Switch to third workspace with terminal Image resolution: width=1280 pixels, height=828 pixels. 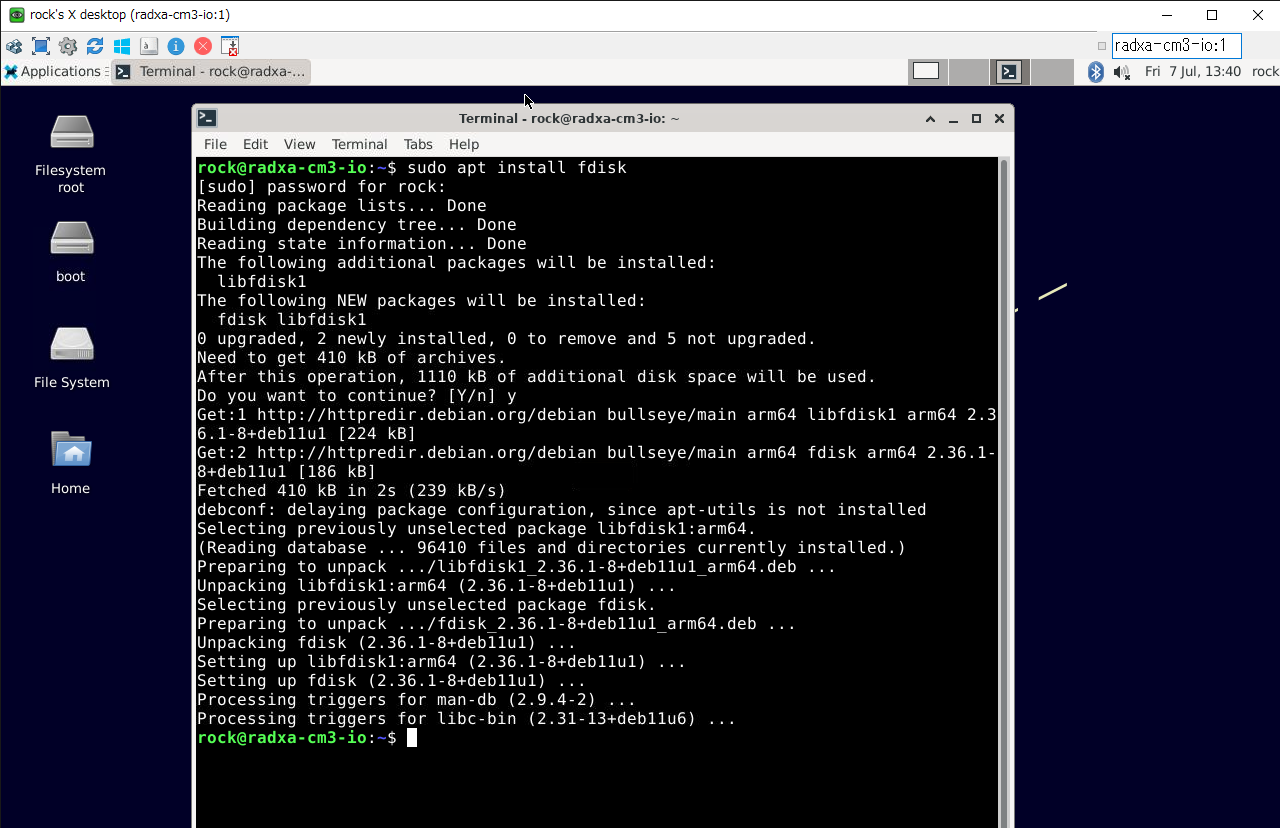pyautogui.click(x=1010, y=71)
